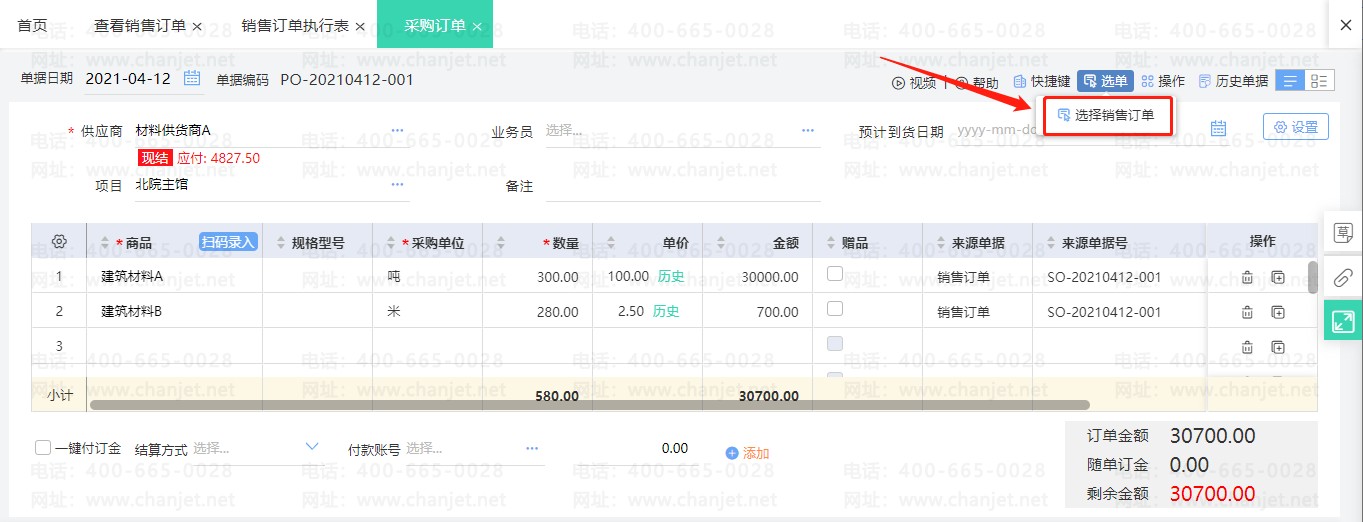Open calendar for 预计到货日期
Viewport: 1363px width, 522px height.
click(1218, 128)
